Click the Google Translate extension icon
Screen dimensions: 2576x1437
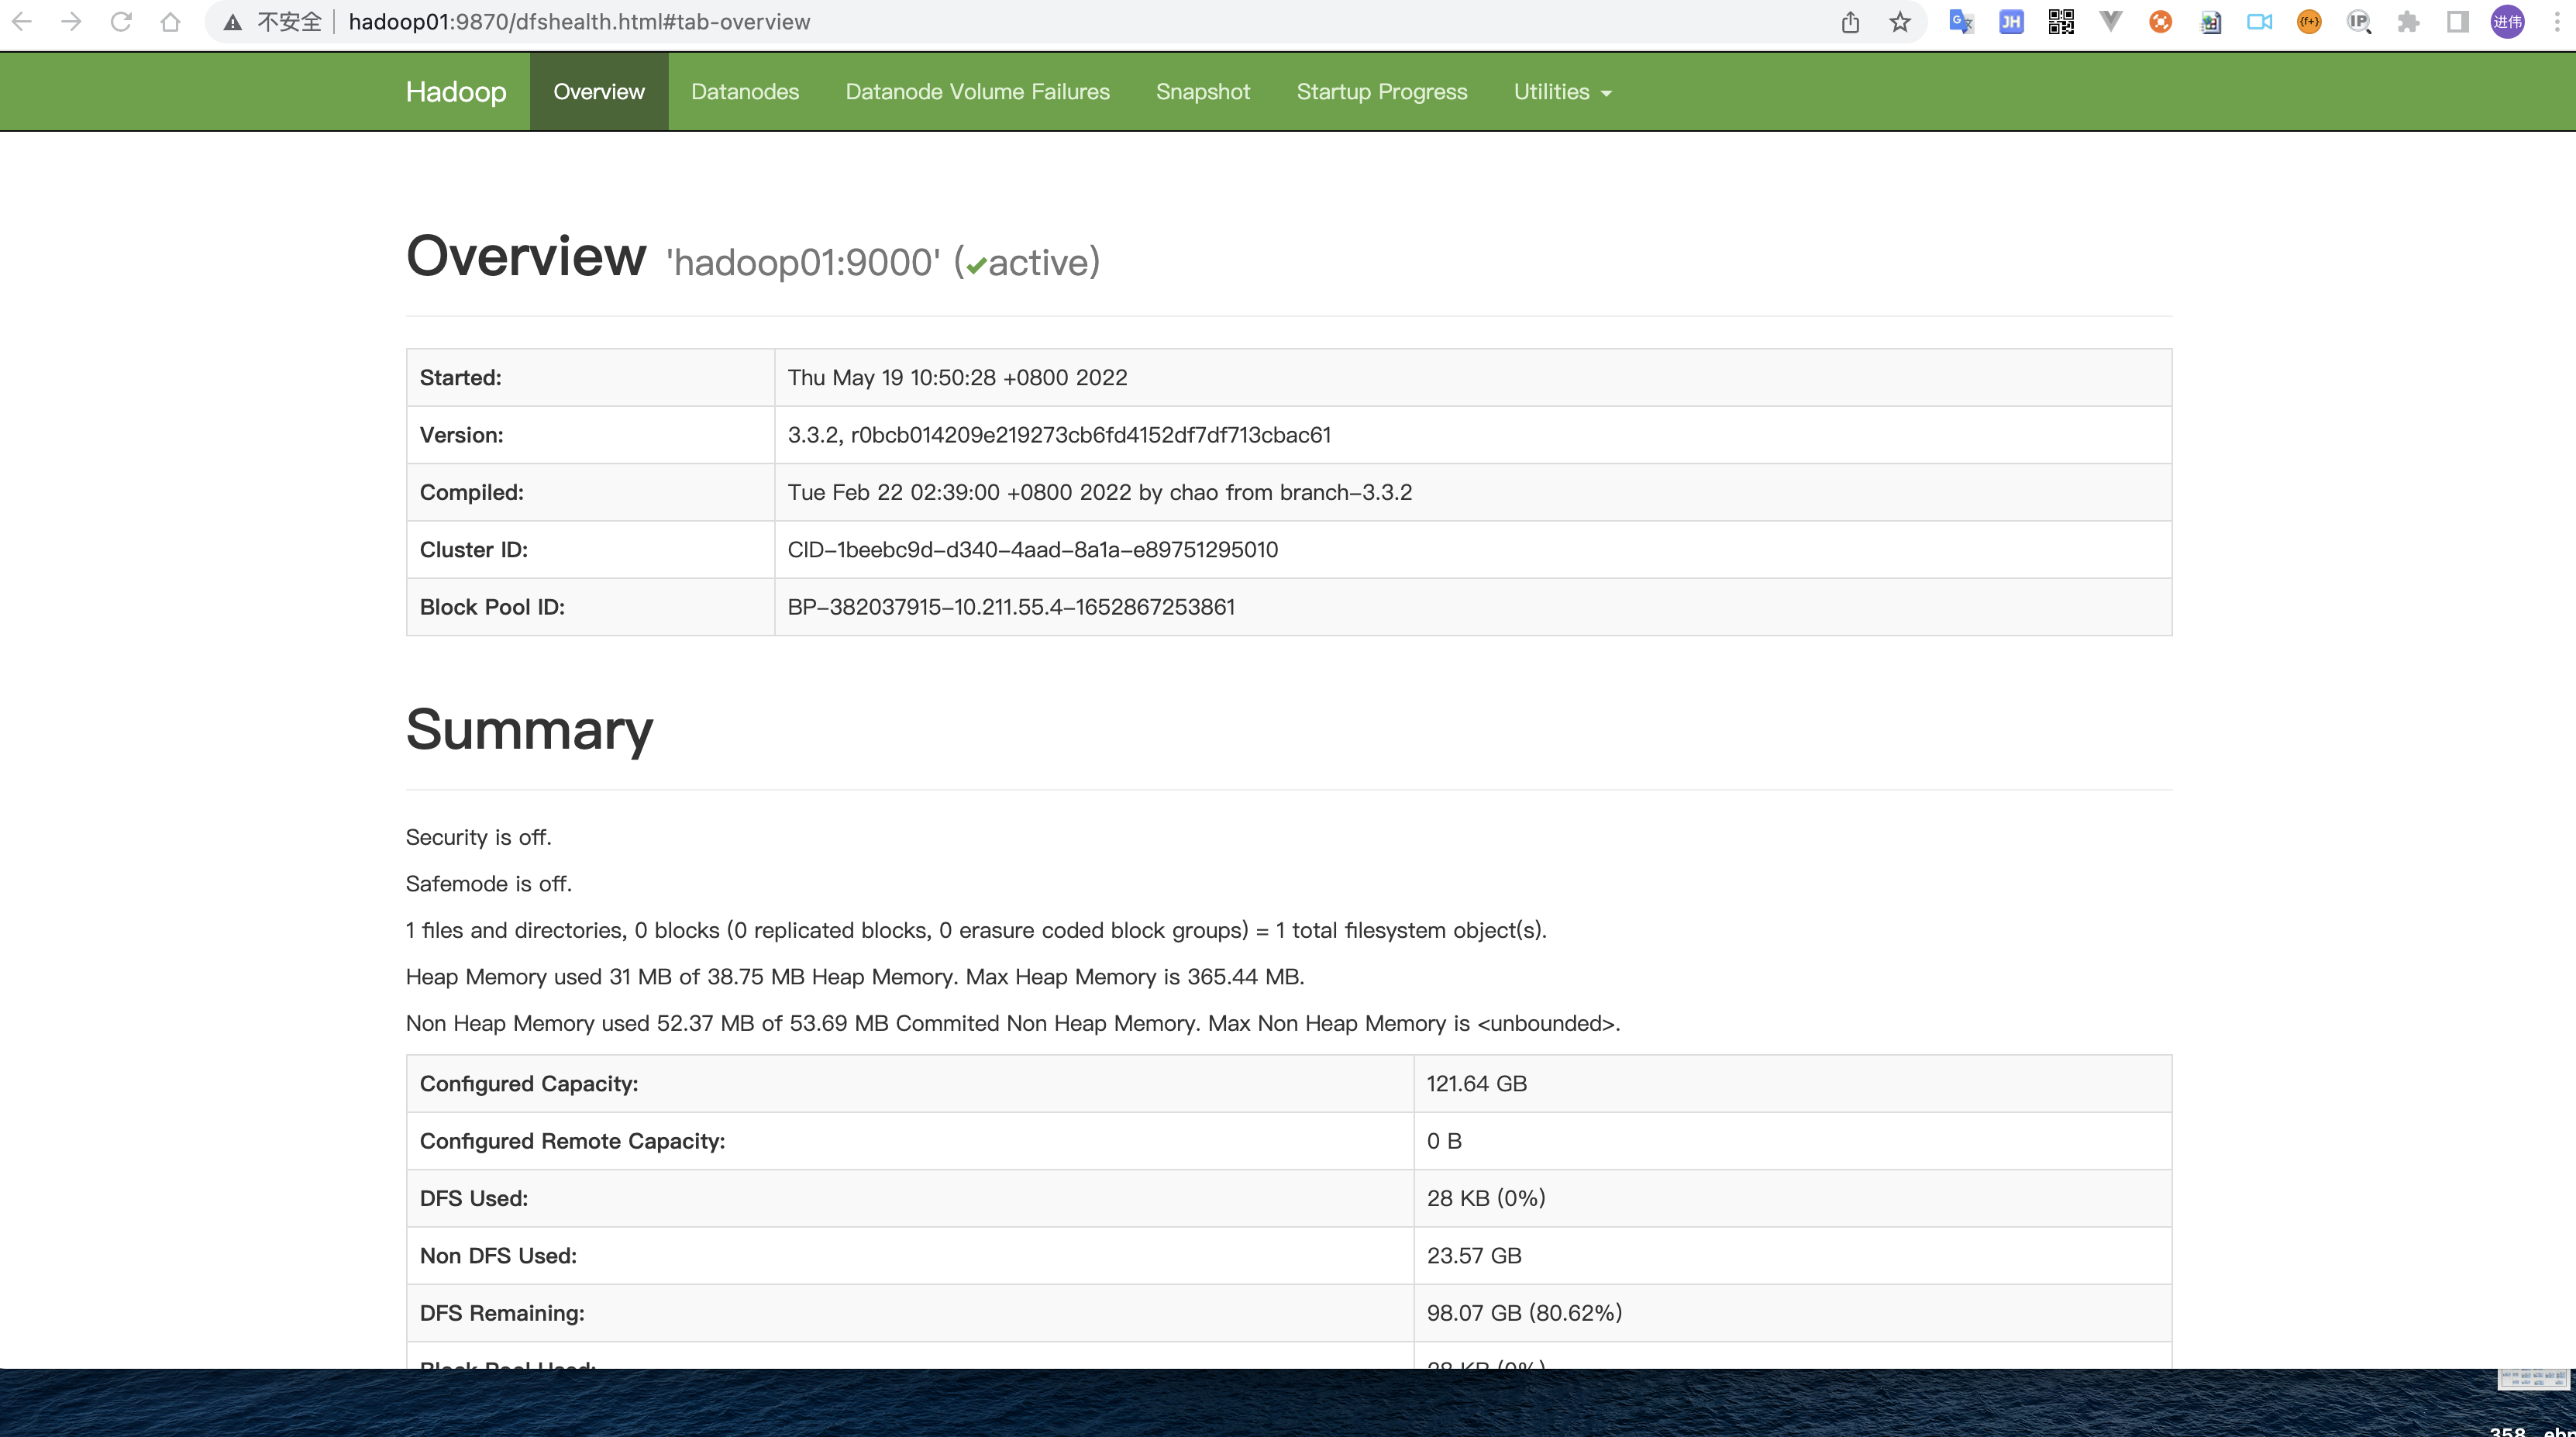pos(1961,22)
